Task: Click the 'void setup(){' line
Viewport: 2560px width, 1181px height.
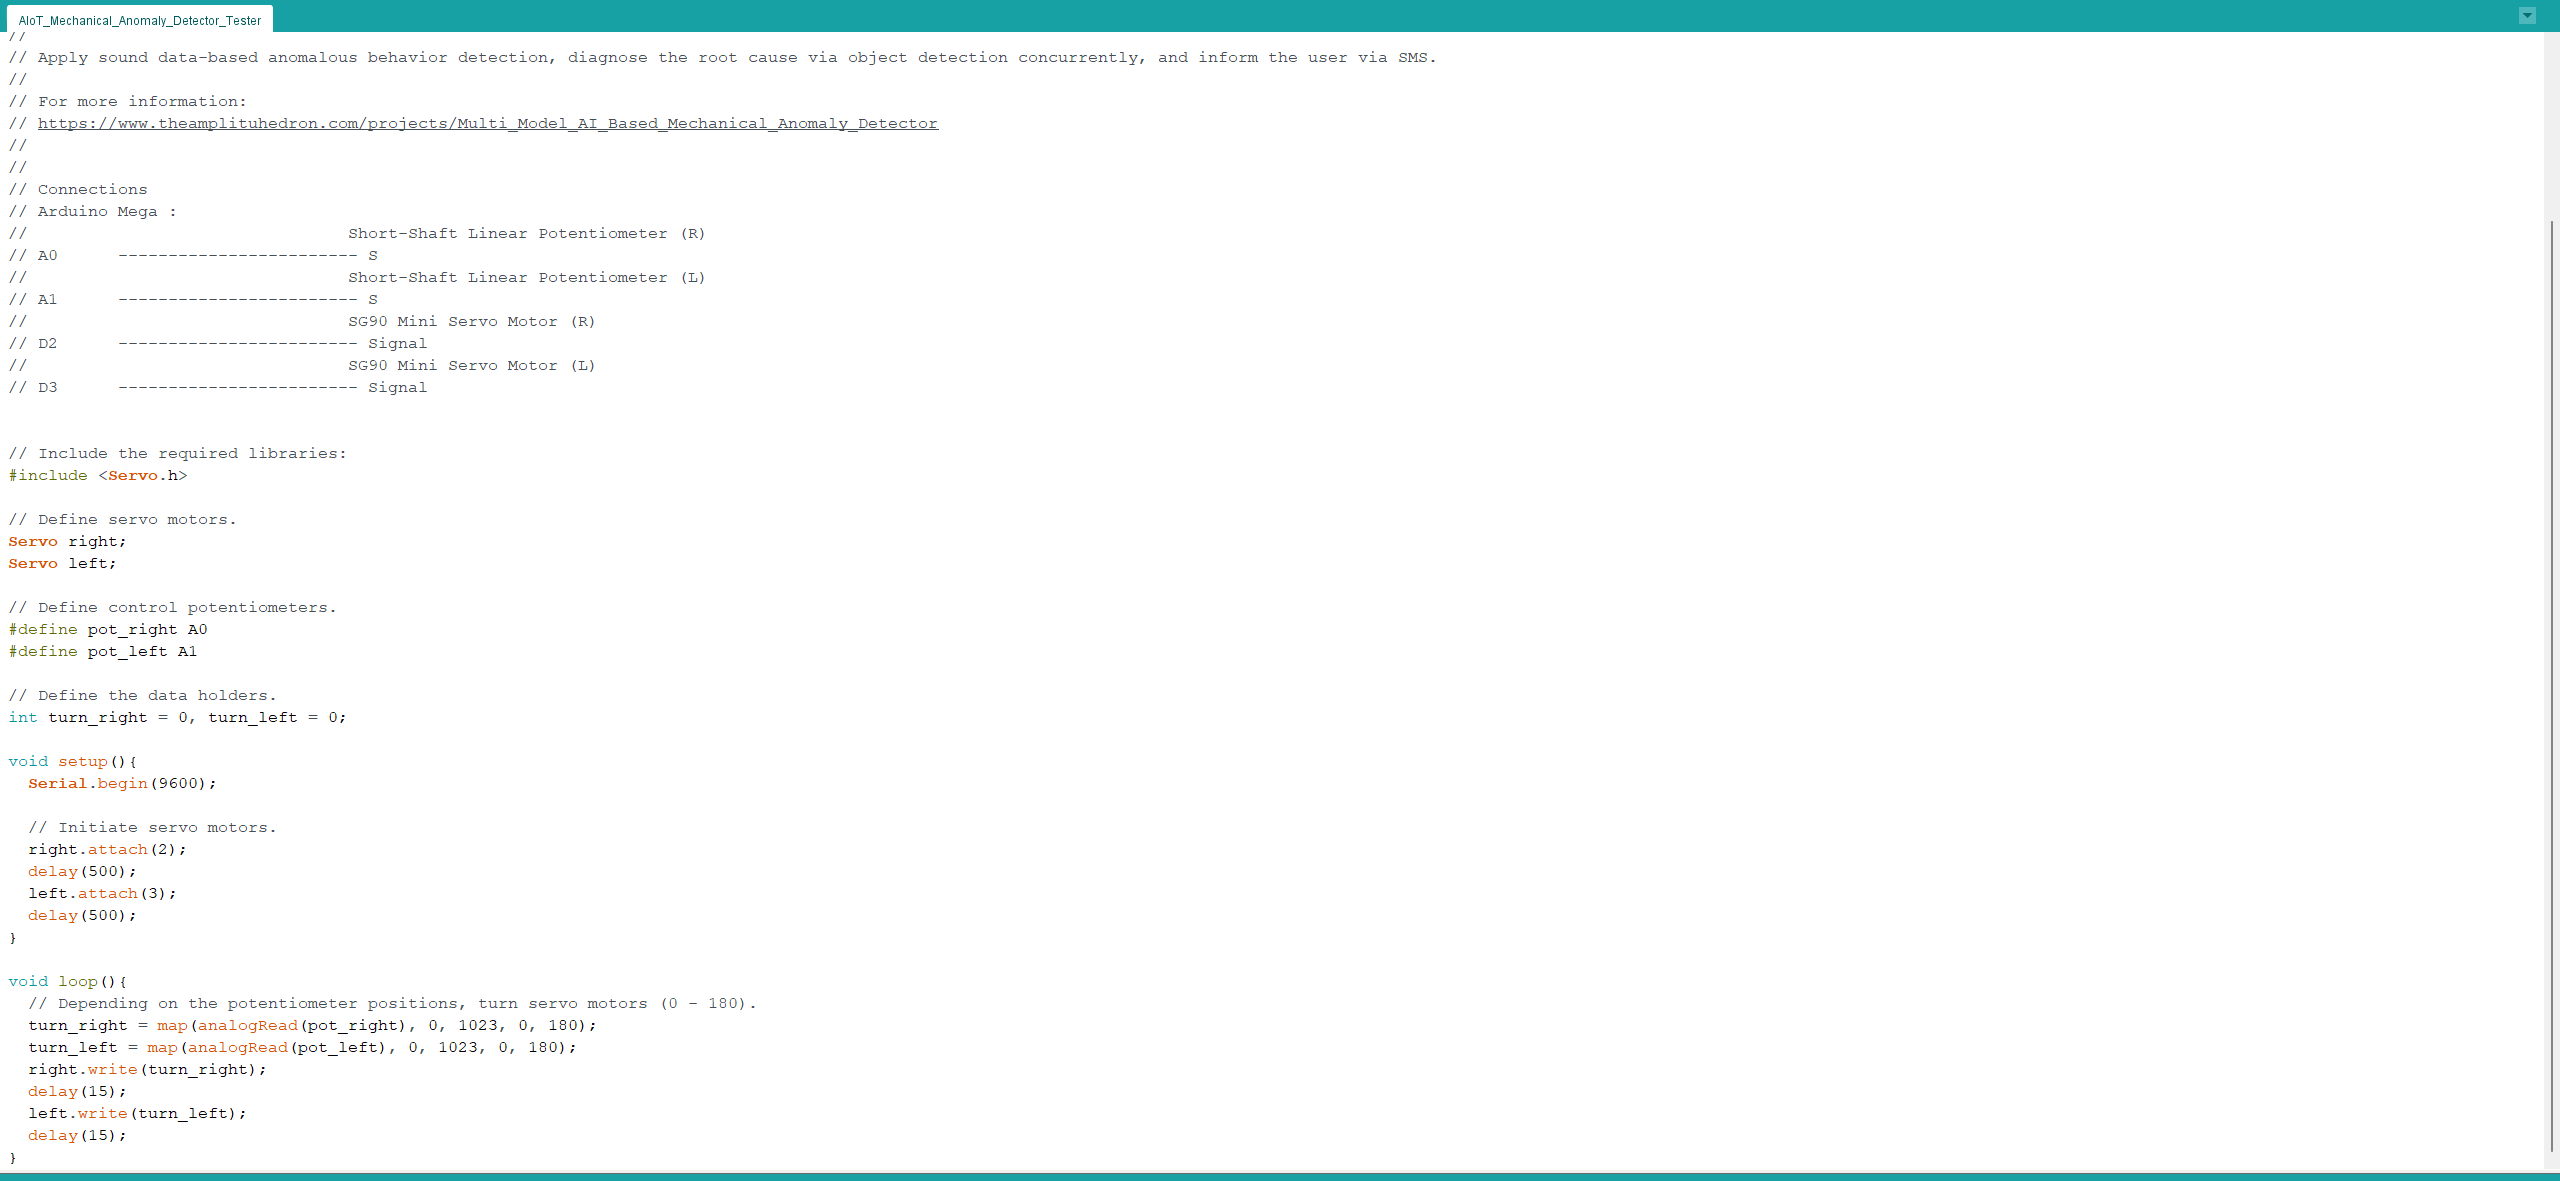Action: (x=72, y=761)
